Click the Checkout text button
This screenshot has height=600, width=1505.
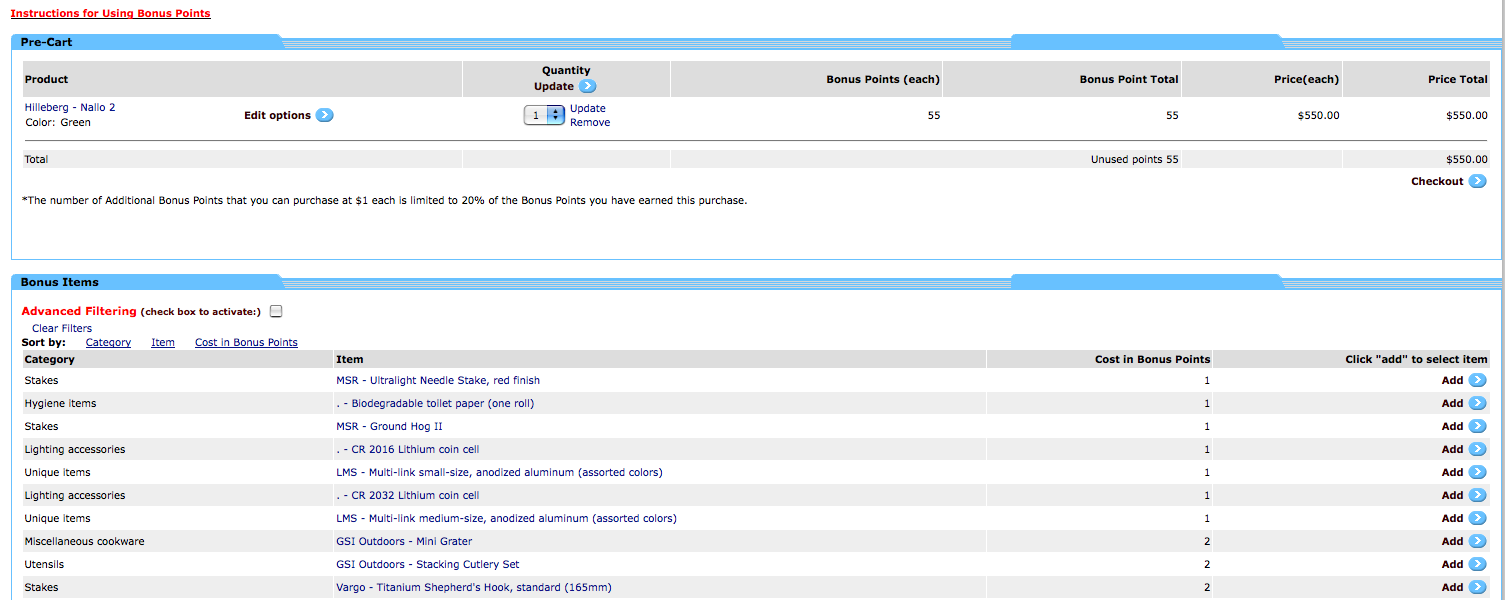pyautogui.click(x=1437, y=181)
